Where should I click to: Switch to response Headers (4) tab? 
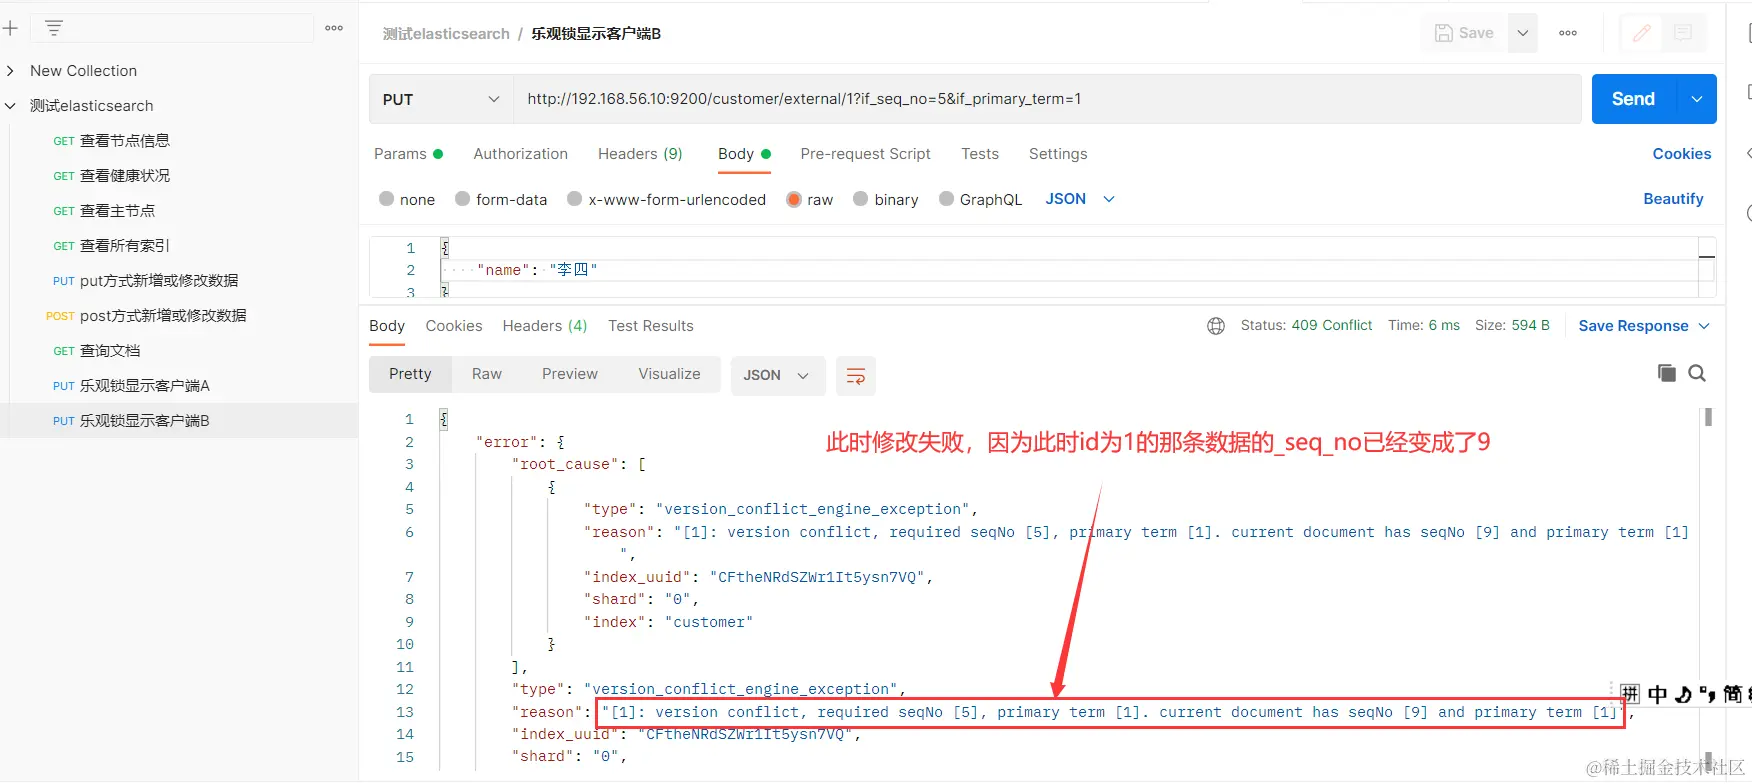(x=545, y=326)
